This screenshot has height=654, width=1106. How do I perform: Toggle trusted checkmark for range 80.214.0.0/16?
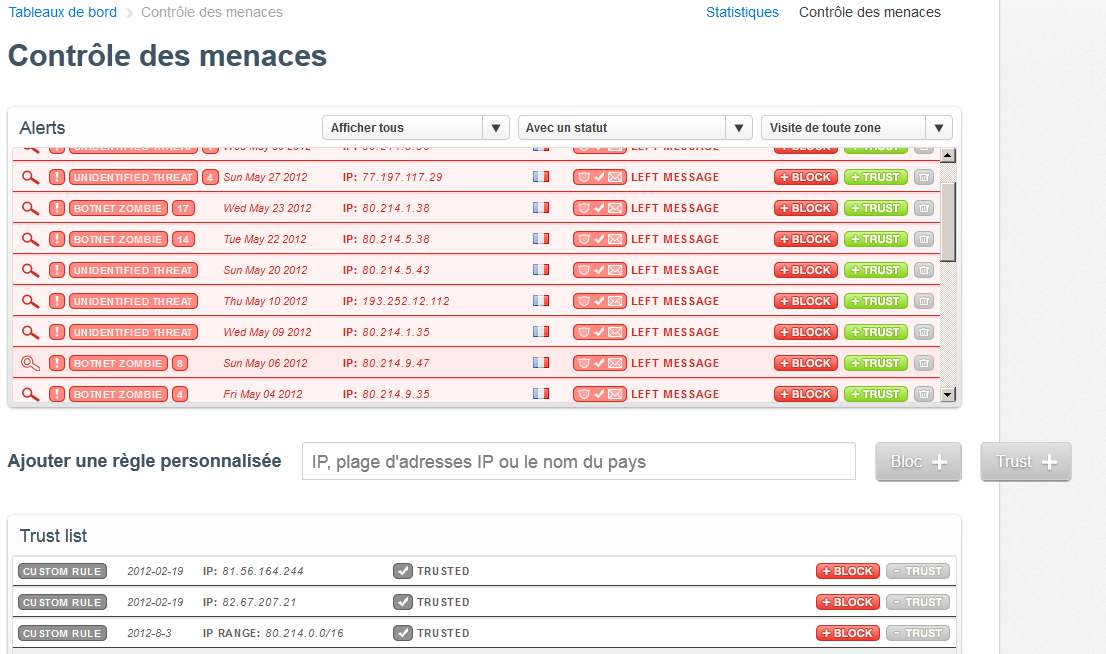[x=403, y=633]
